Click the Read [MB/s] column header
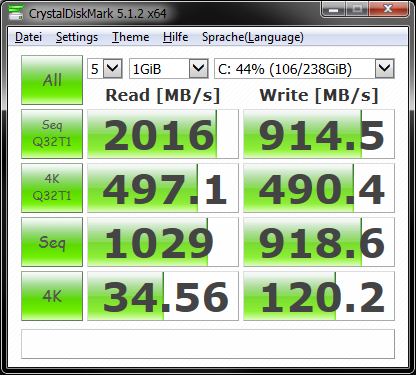 pos(163,95)
